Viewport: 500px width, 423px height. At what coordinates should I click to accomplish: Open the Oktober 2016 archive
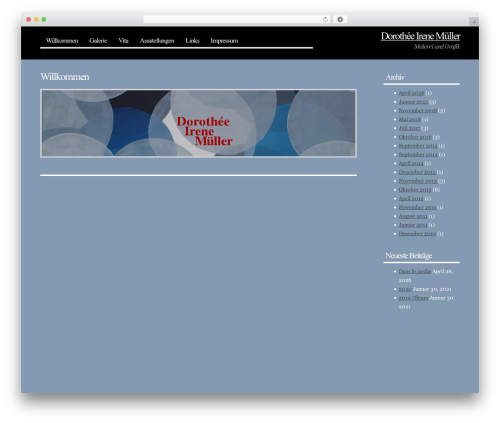pyautogui.click(x=415, y=137)
